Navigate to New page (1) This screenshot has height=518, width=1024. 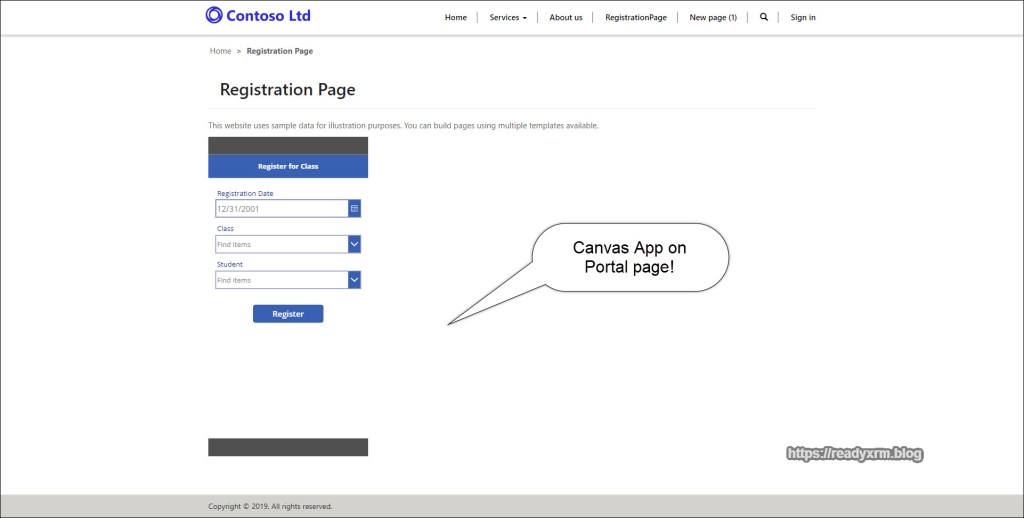[x=713, y=17]
